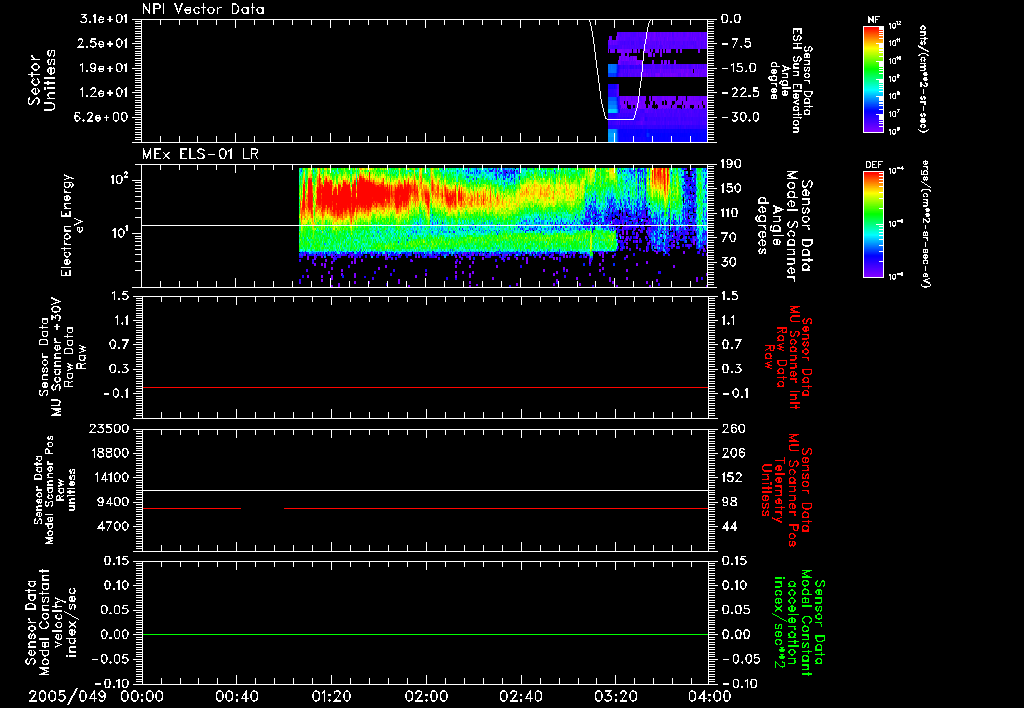
Task: Click the '-7.5' sun elevation tick label
Action: click(737, 44)
